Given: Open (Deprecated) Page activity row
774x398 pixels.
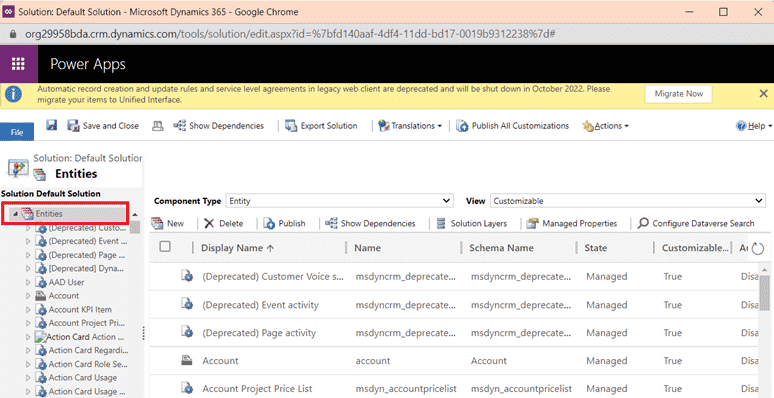Looking at the screenshot, I should pos(259,333).
